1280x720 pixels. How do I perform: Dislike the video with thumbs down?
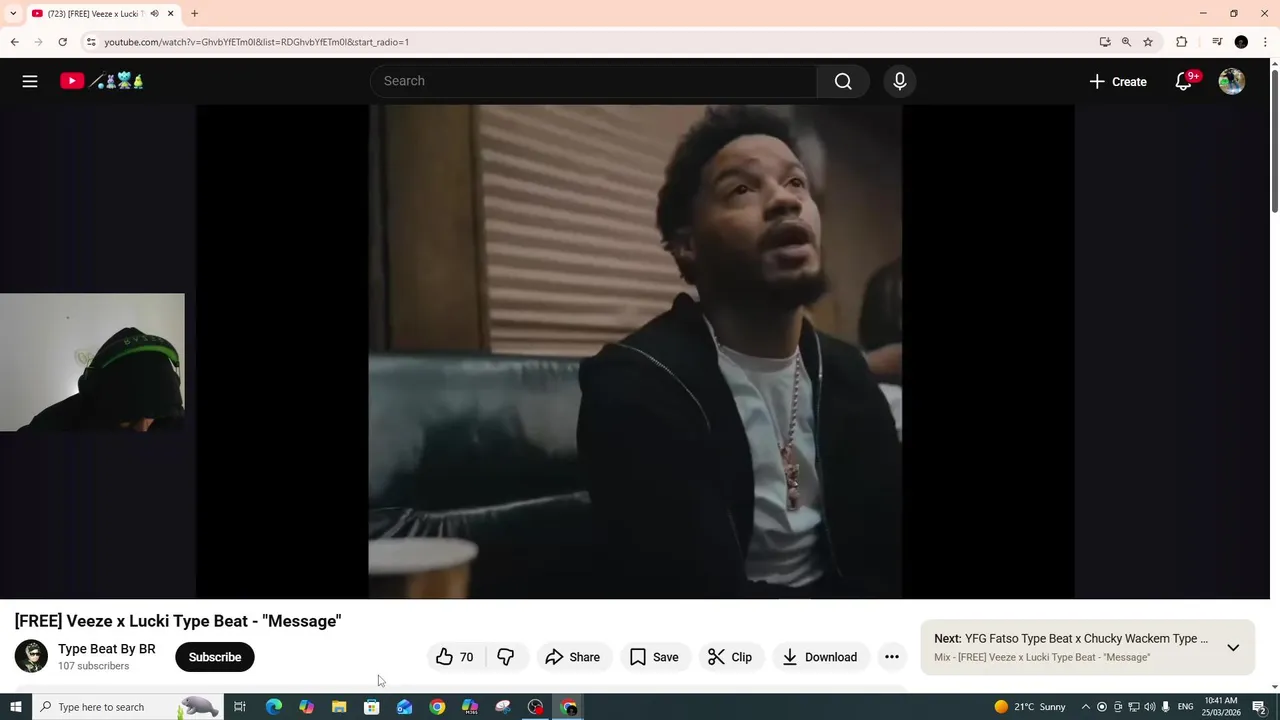coord(506,657)
